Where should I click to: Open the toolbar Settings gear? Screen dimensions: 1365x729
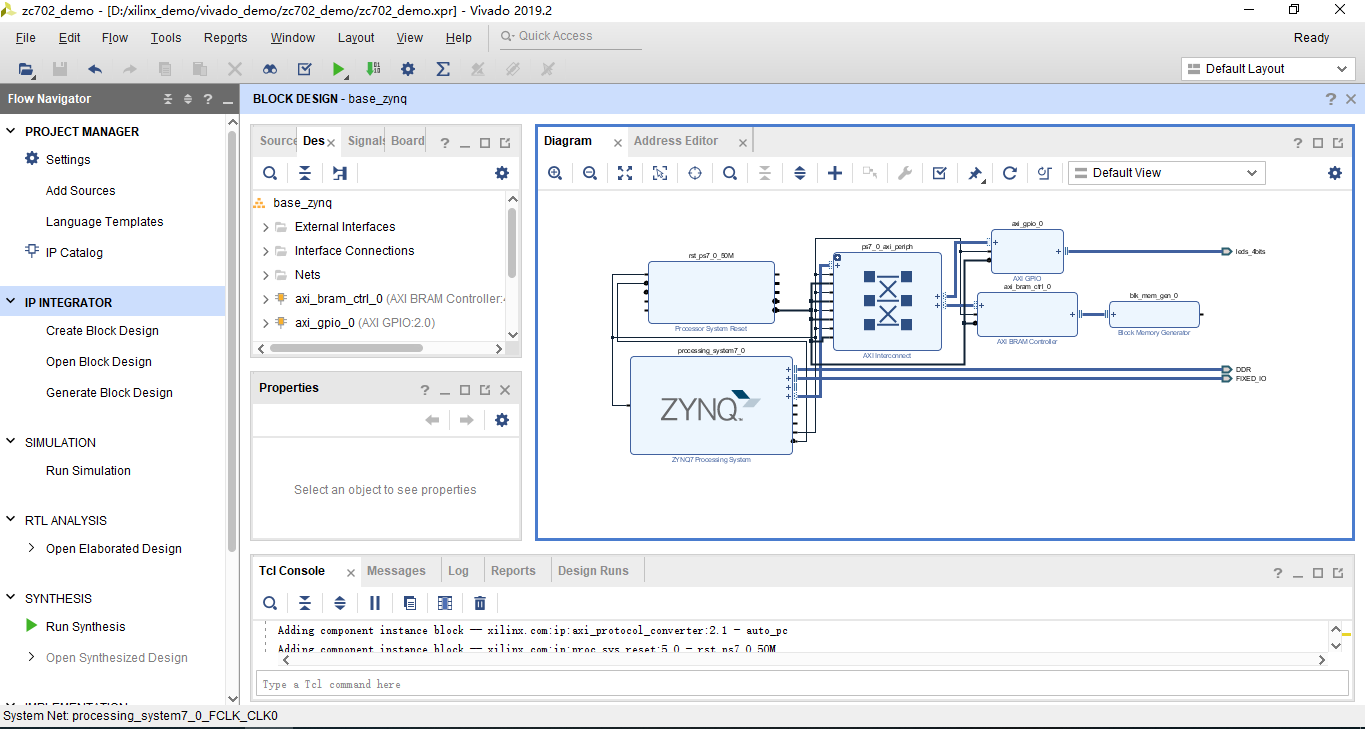pos(408,69)
